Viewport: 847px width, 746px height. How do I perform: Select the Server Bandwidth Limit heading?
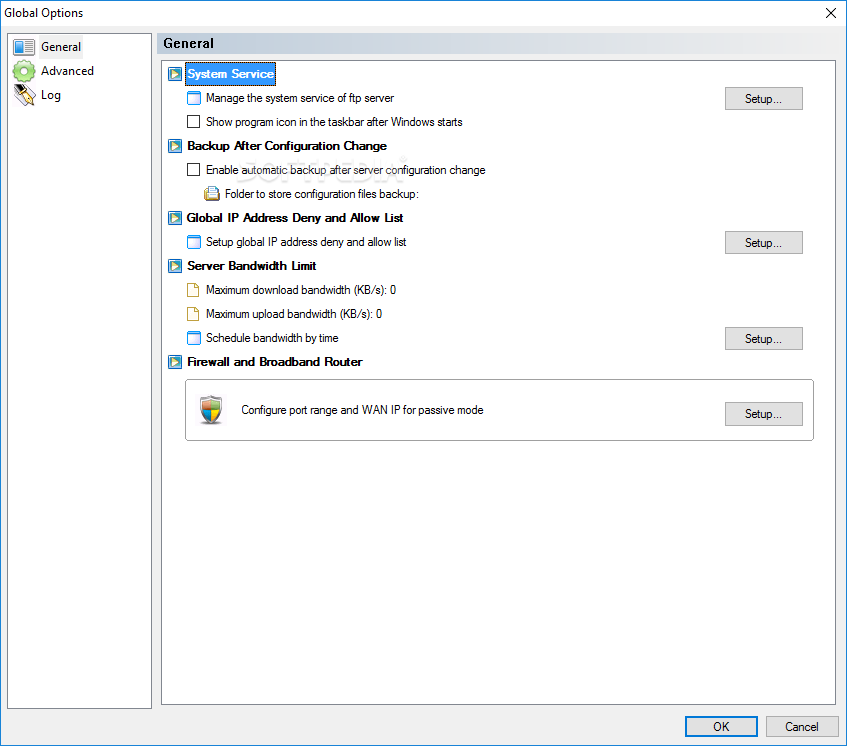pyautogui.click(x=252, y=266)
